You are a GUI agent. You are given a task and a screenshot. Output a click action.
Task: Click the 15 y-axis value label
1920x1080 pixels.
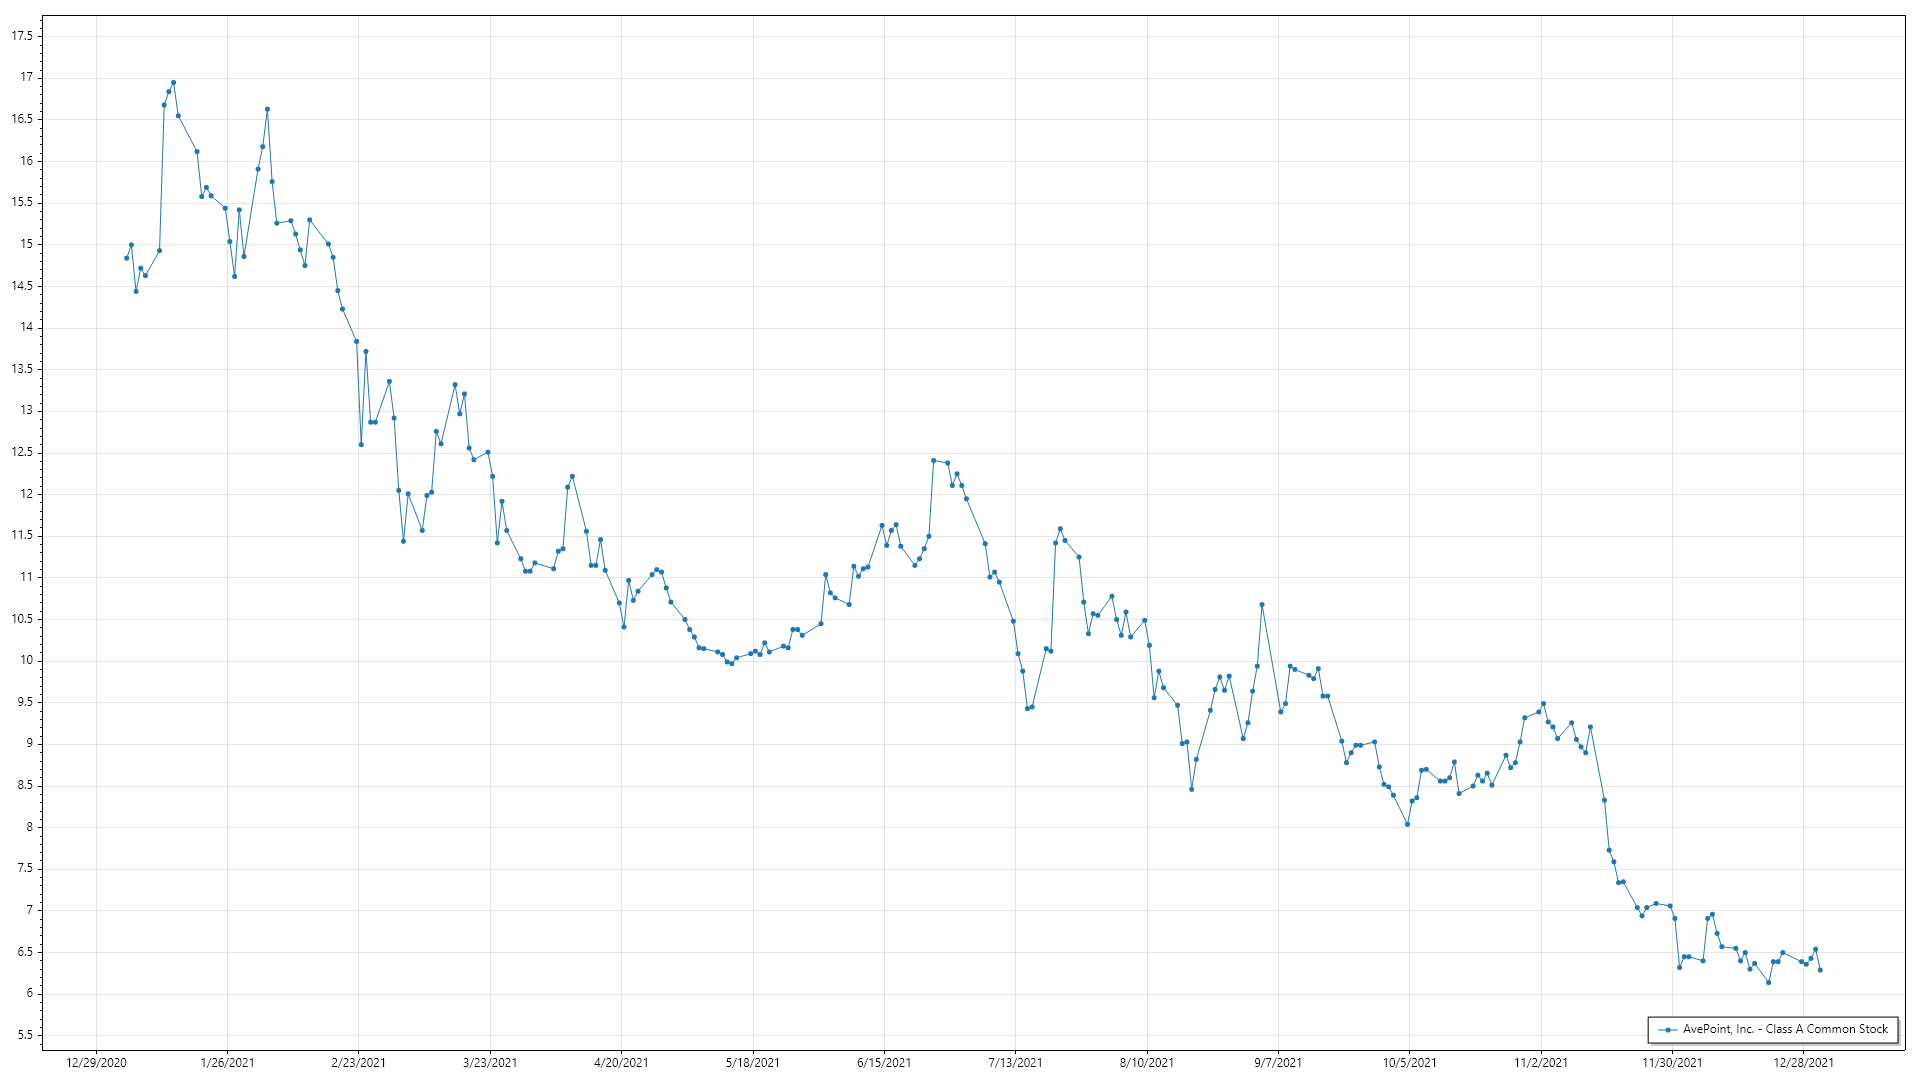click(26, 244)
